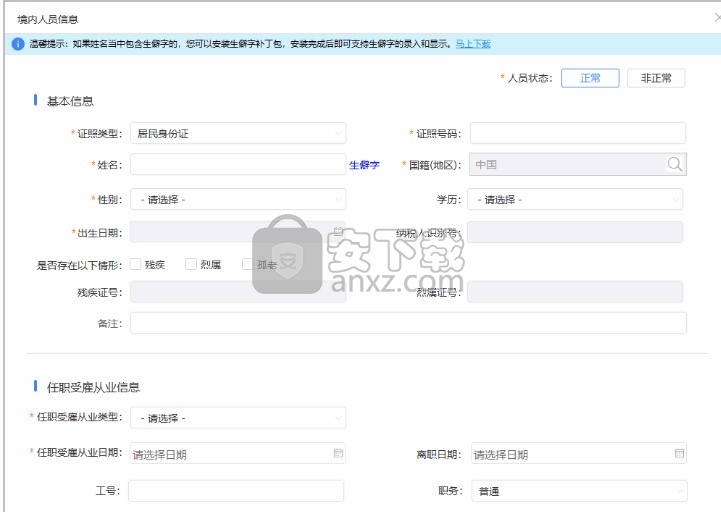Viewport: 721px width, 512px height.
Task: Open the 任职受雇从业类型 dropdown
Action: 238,418
